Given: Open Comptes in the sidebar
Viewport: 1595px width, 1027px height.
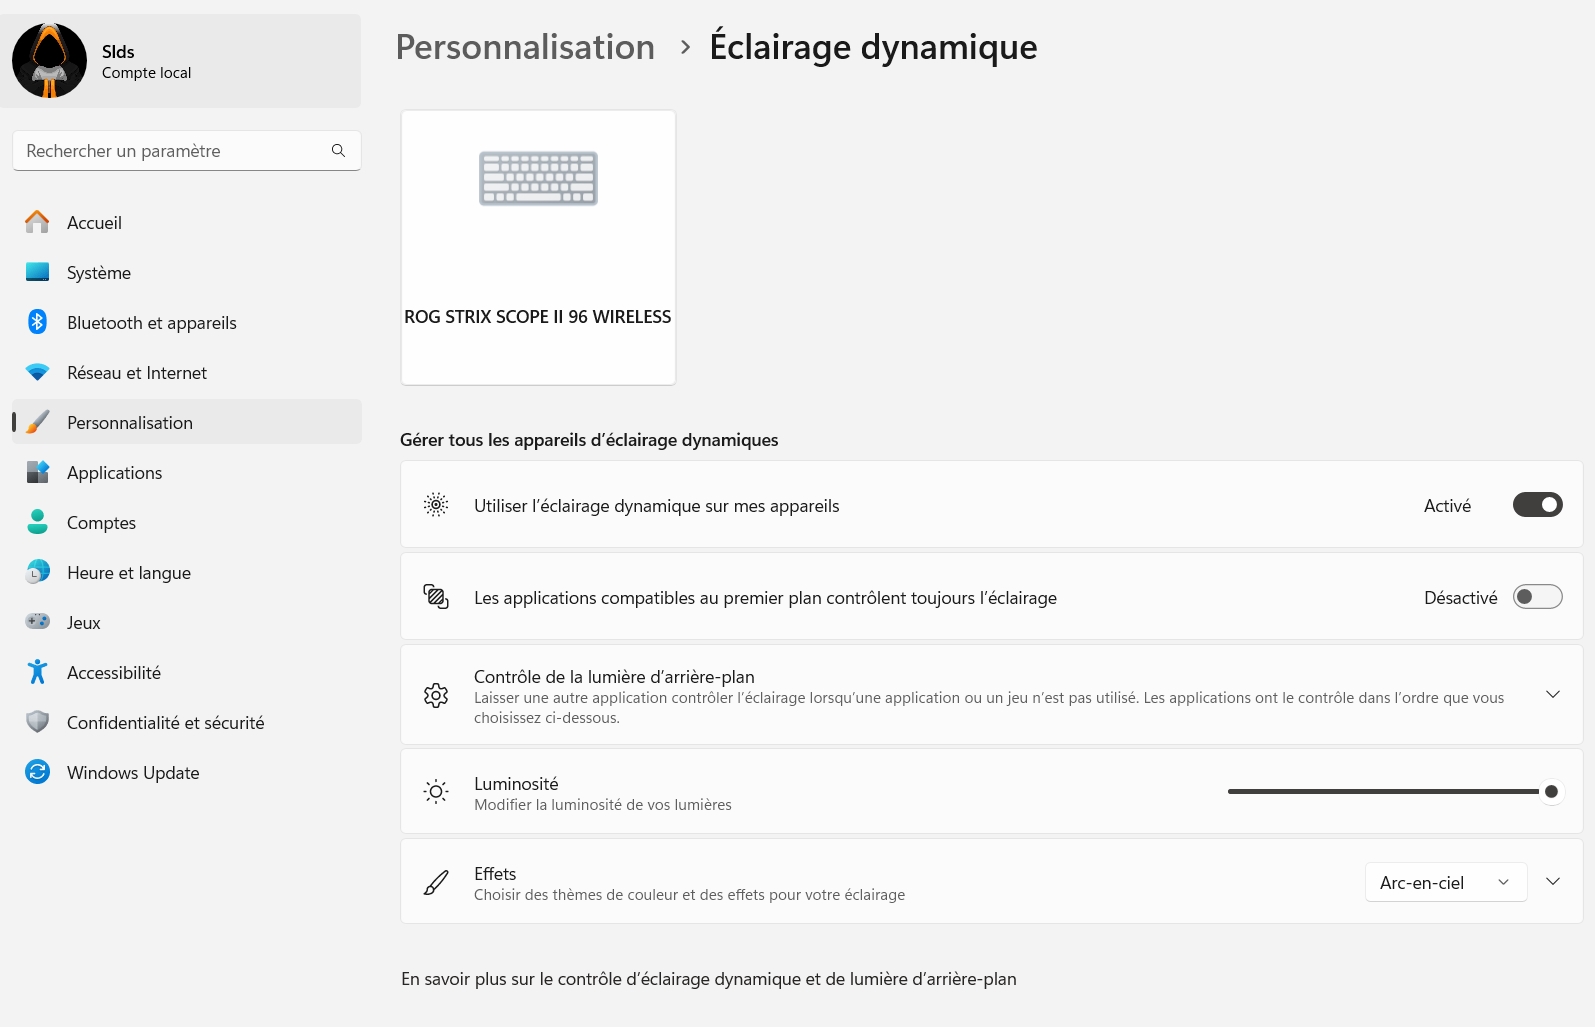Looking at the screenshot, I should (x=101, y=523).
